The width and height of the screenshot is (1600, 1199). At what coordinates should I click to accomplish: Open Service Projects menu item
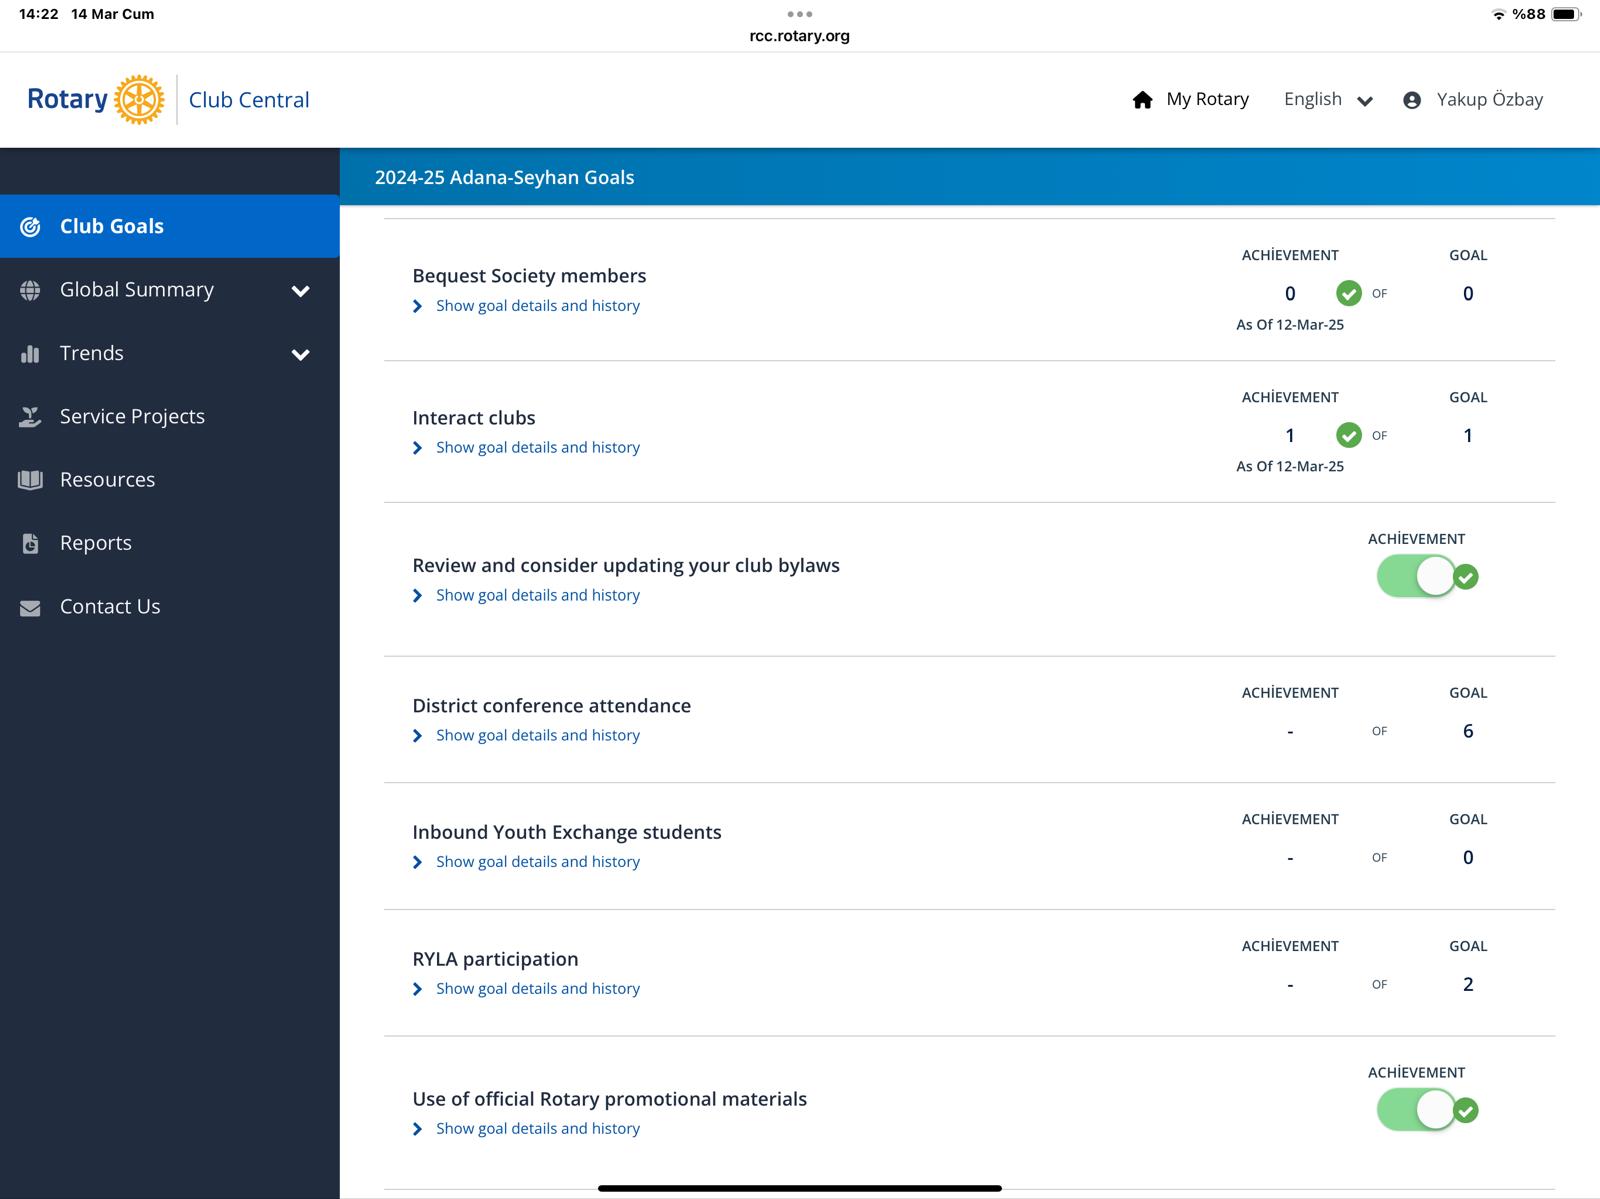tap(170, 416)
